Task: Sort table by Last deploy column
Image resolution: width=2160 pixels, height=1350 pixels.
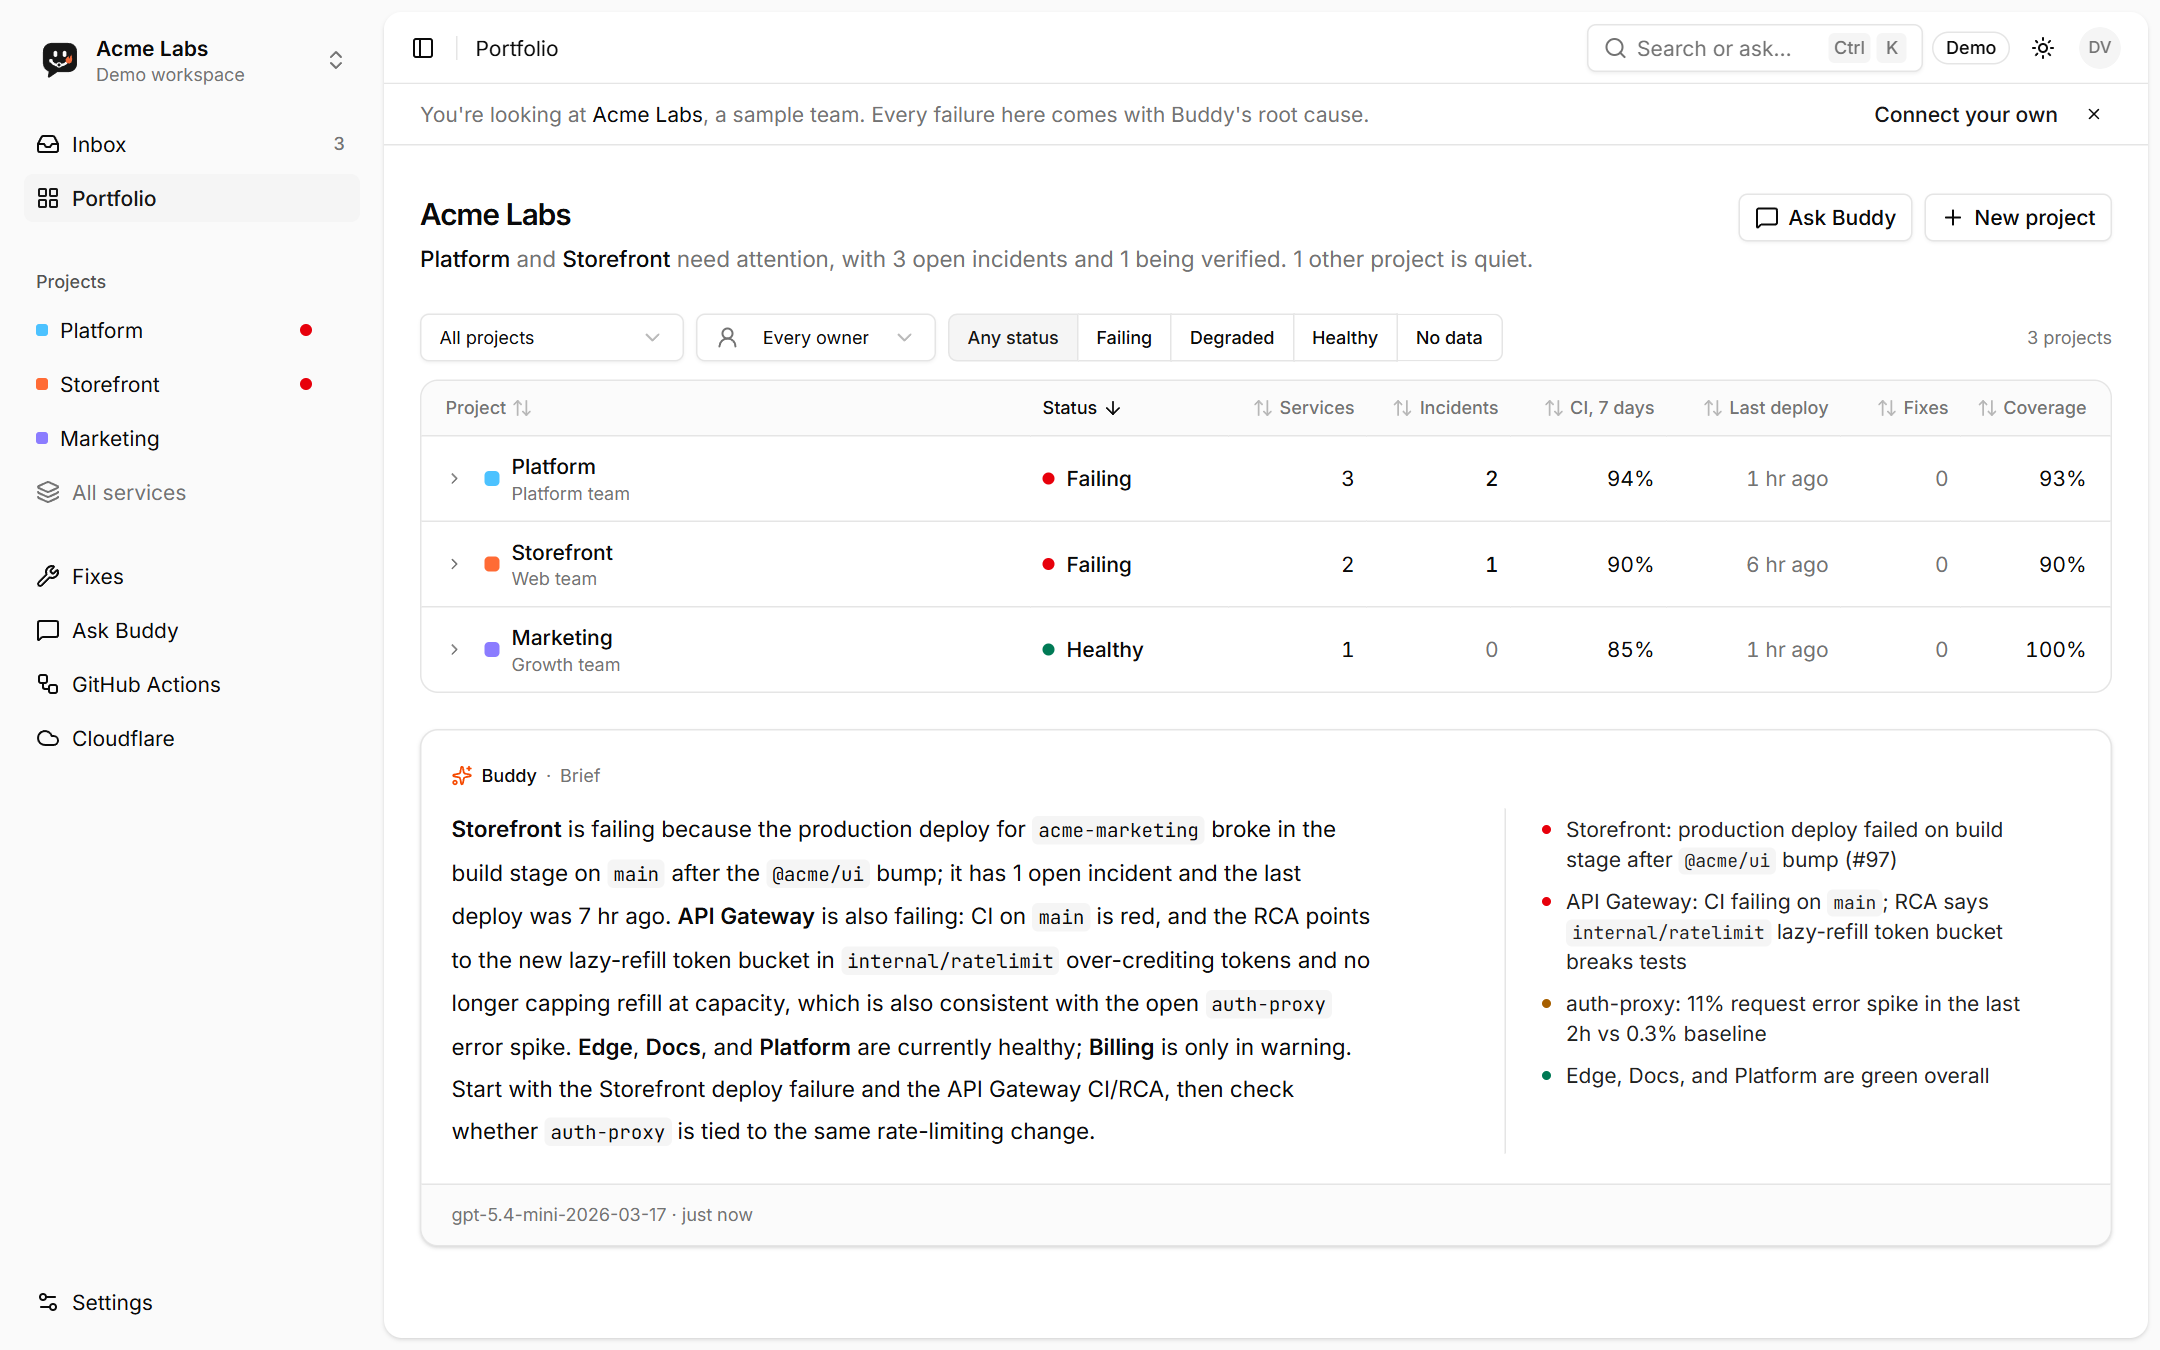Action: (1766, 408)
